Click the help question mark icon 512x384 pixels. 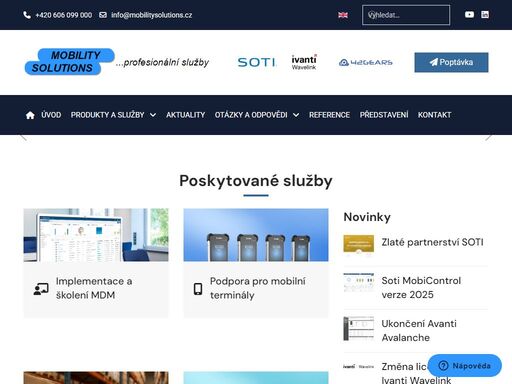(443, 366)
